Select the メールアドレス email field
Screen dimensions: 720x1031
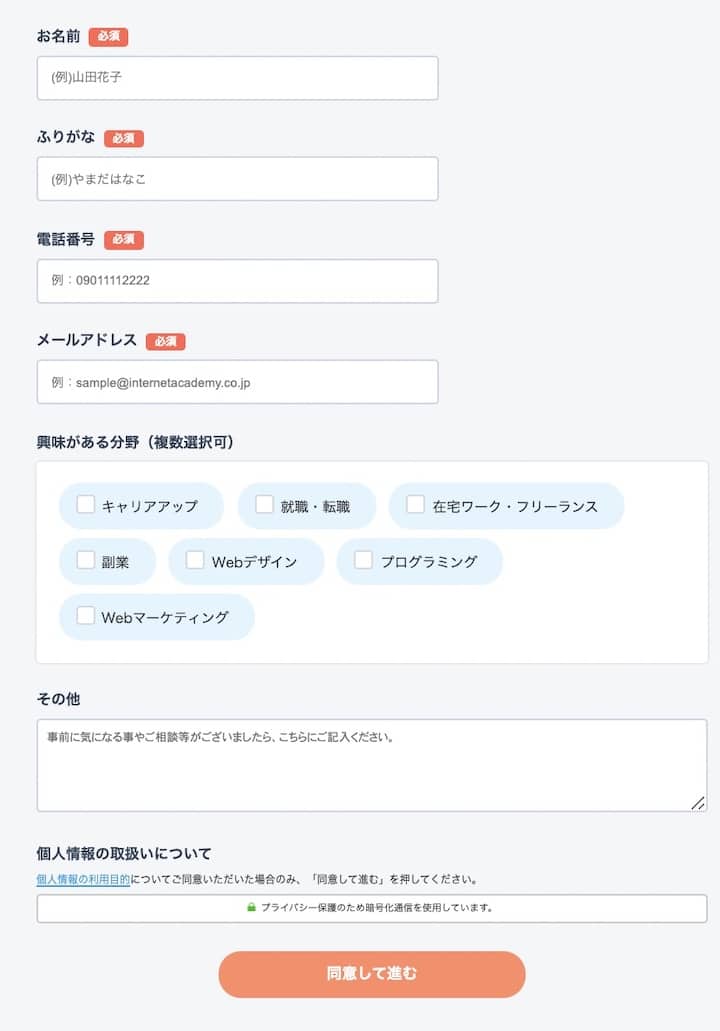(237, 382)
